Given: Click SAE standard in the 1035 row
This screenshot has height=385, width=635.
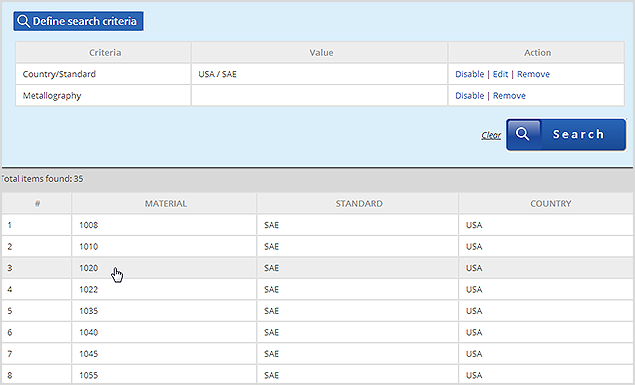Looking at the screenshot, I should pyautogui.click(x=271, y=311).
